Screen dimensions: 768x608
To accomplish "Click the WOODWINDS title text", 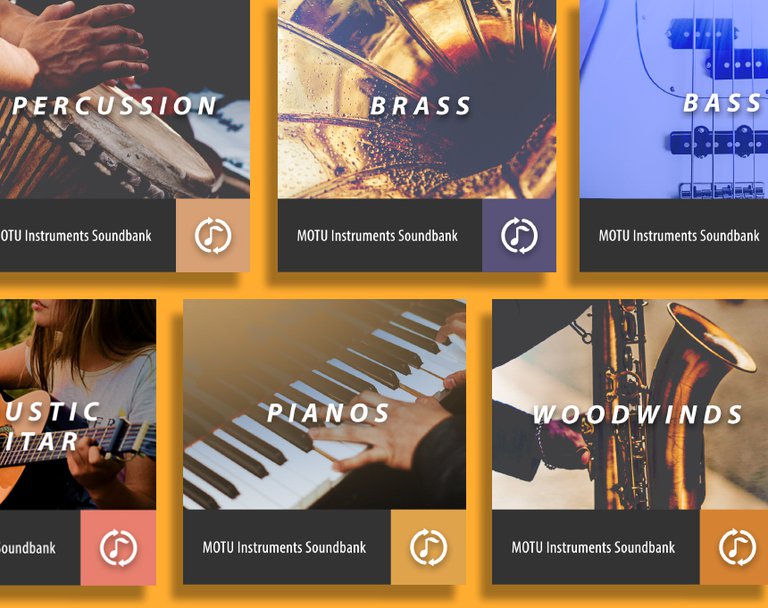I will (x=638, y=414).
